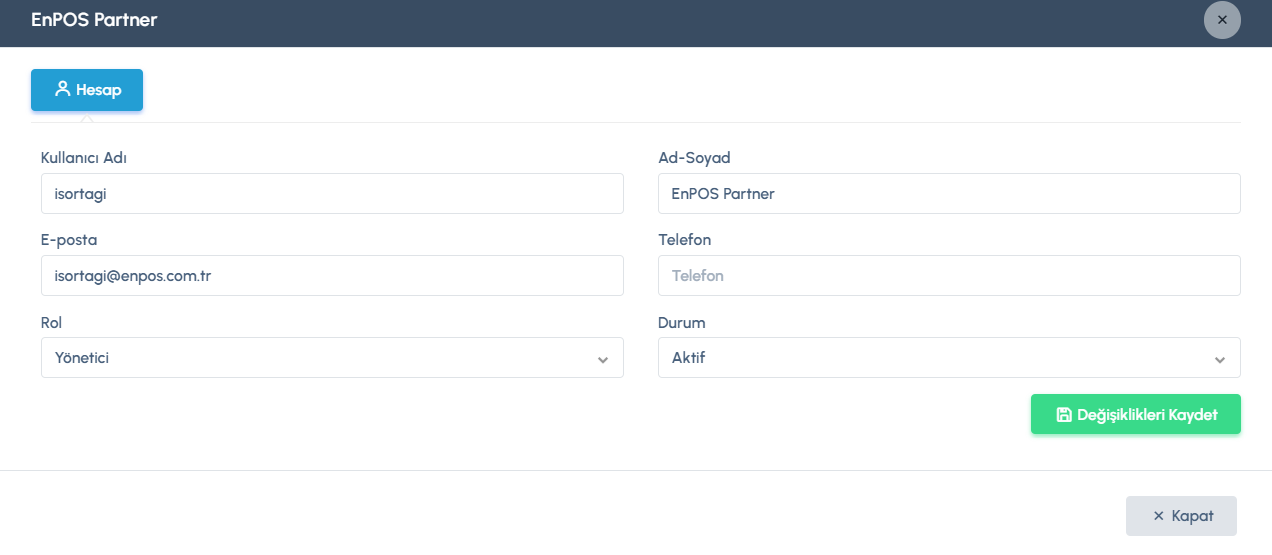Expand the Rol chevron arrow

(x=603, y=359)
